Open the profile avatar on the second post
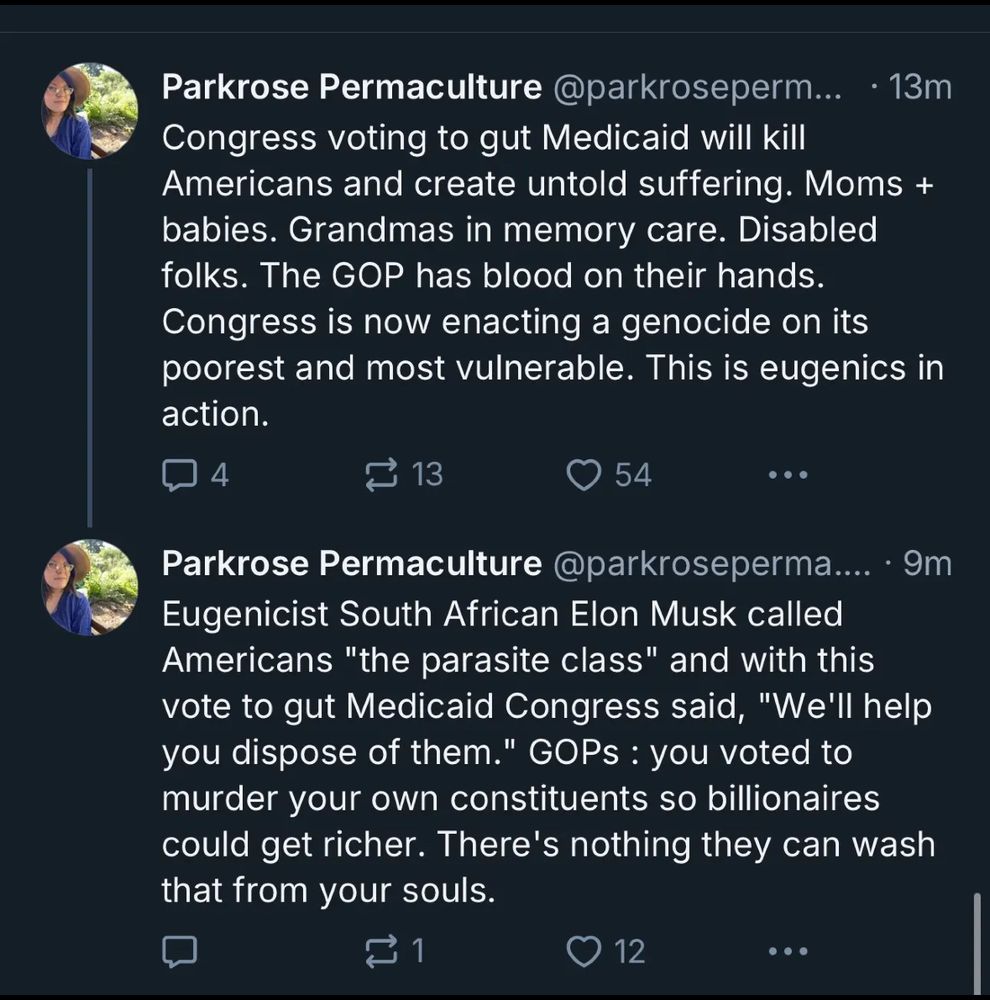 pyautogui.click(x=90, y=587)
